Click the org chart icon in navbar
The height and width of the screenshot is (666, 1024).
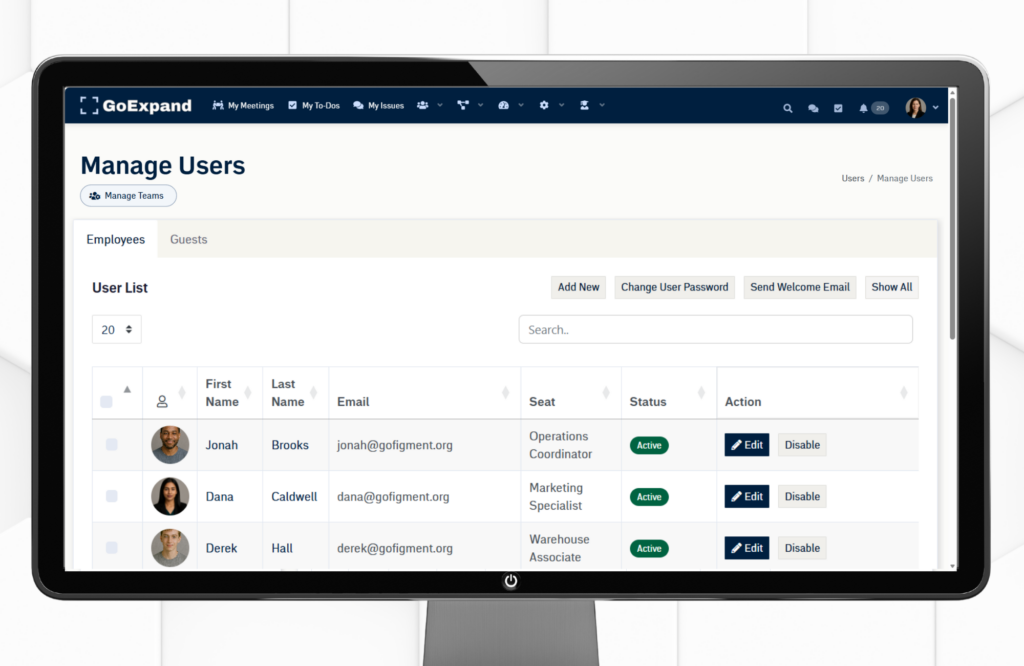(x=463, y=105)
